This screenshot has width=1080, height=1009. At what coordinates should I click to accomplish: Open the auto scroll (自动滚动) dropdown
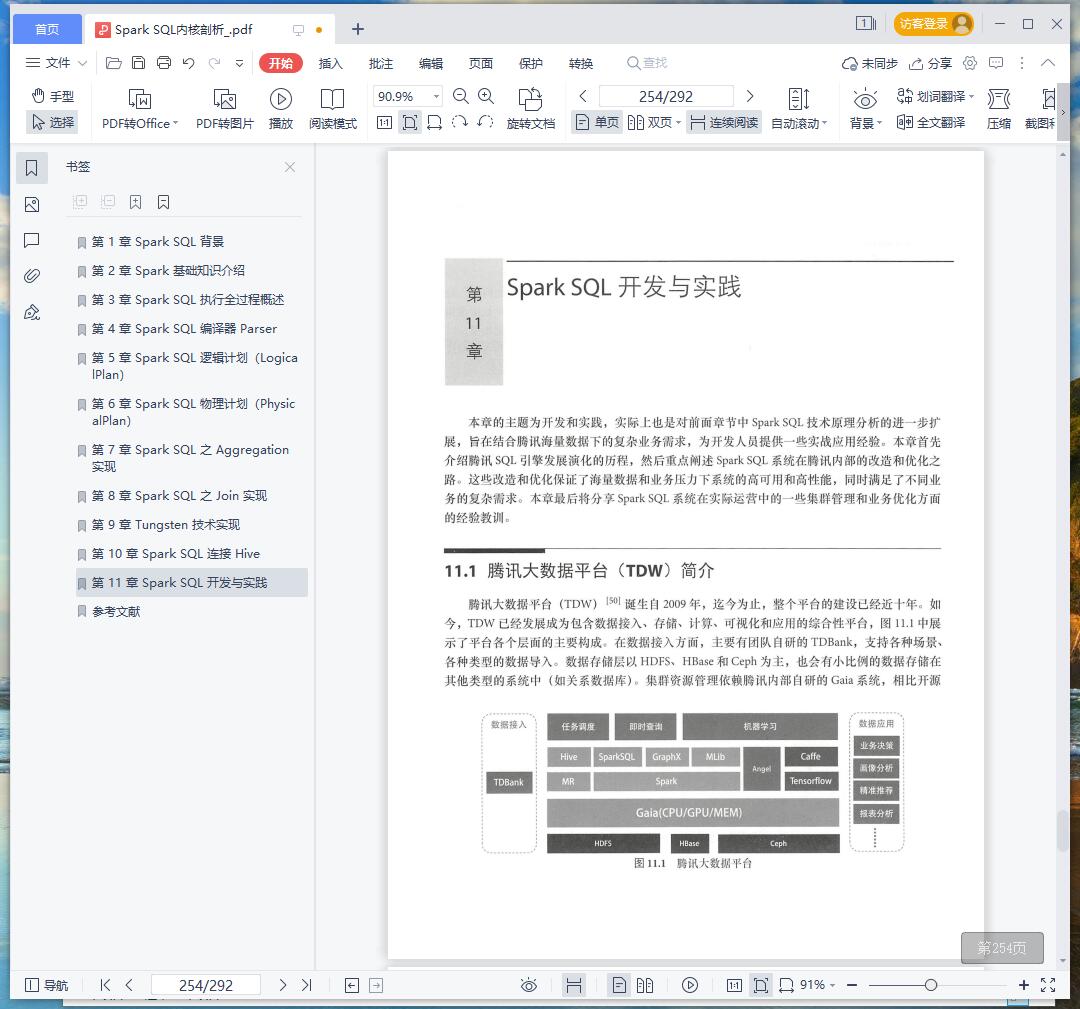coord(799,110)
